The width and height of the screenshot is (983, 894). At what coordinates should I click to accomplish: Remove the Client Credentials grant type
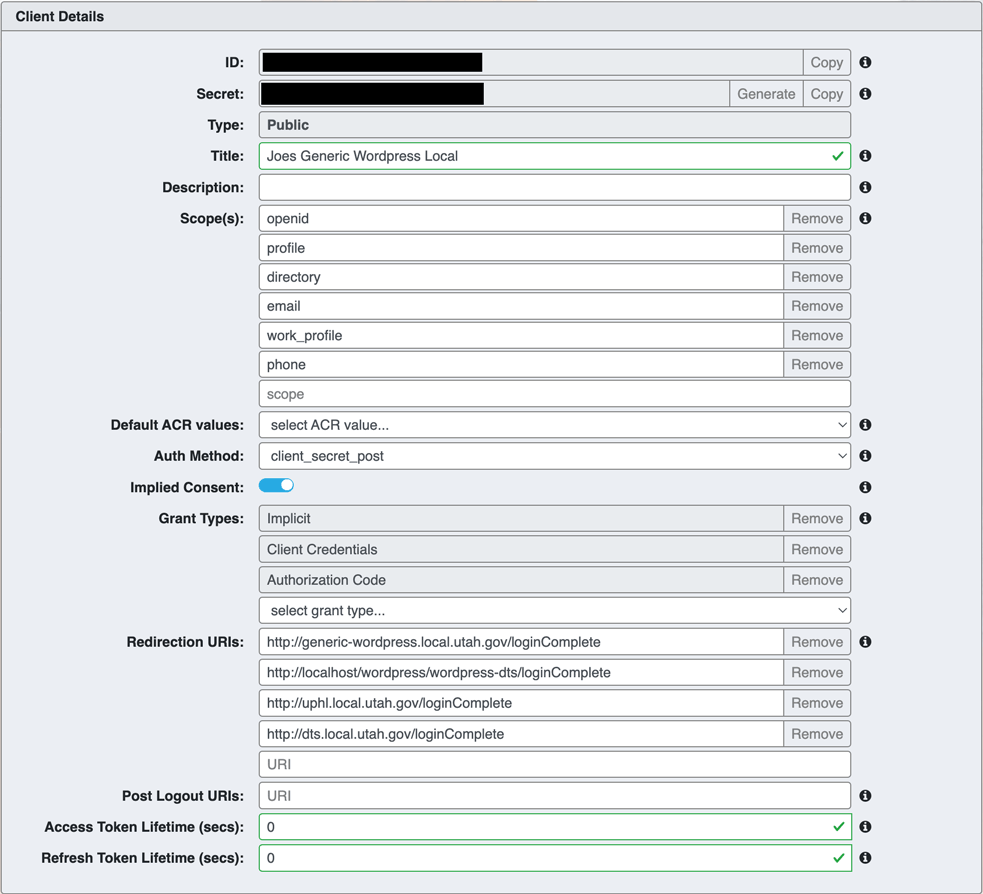[x=817, y=549]
